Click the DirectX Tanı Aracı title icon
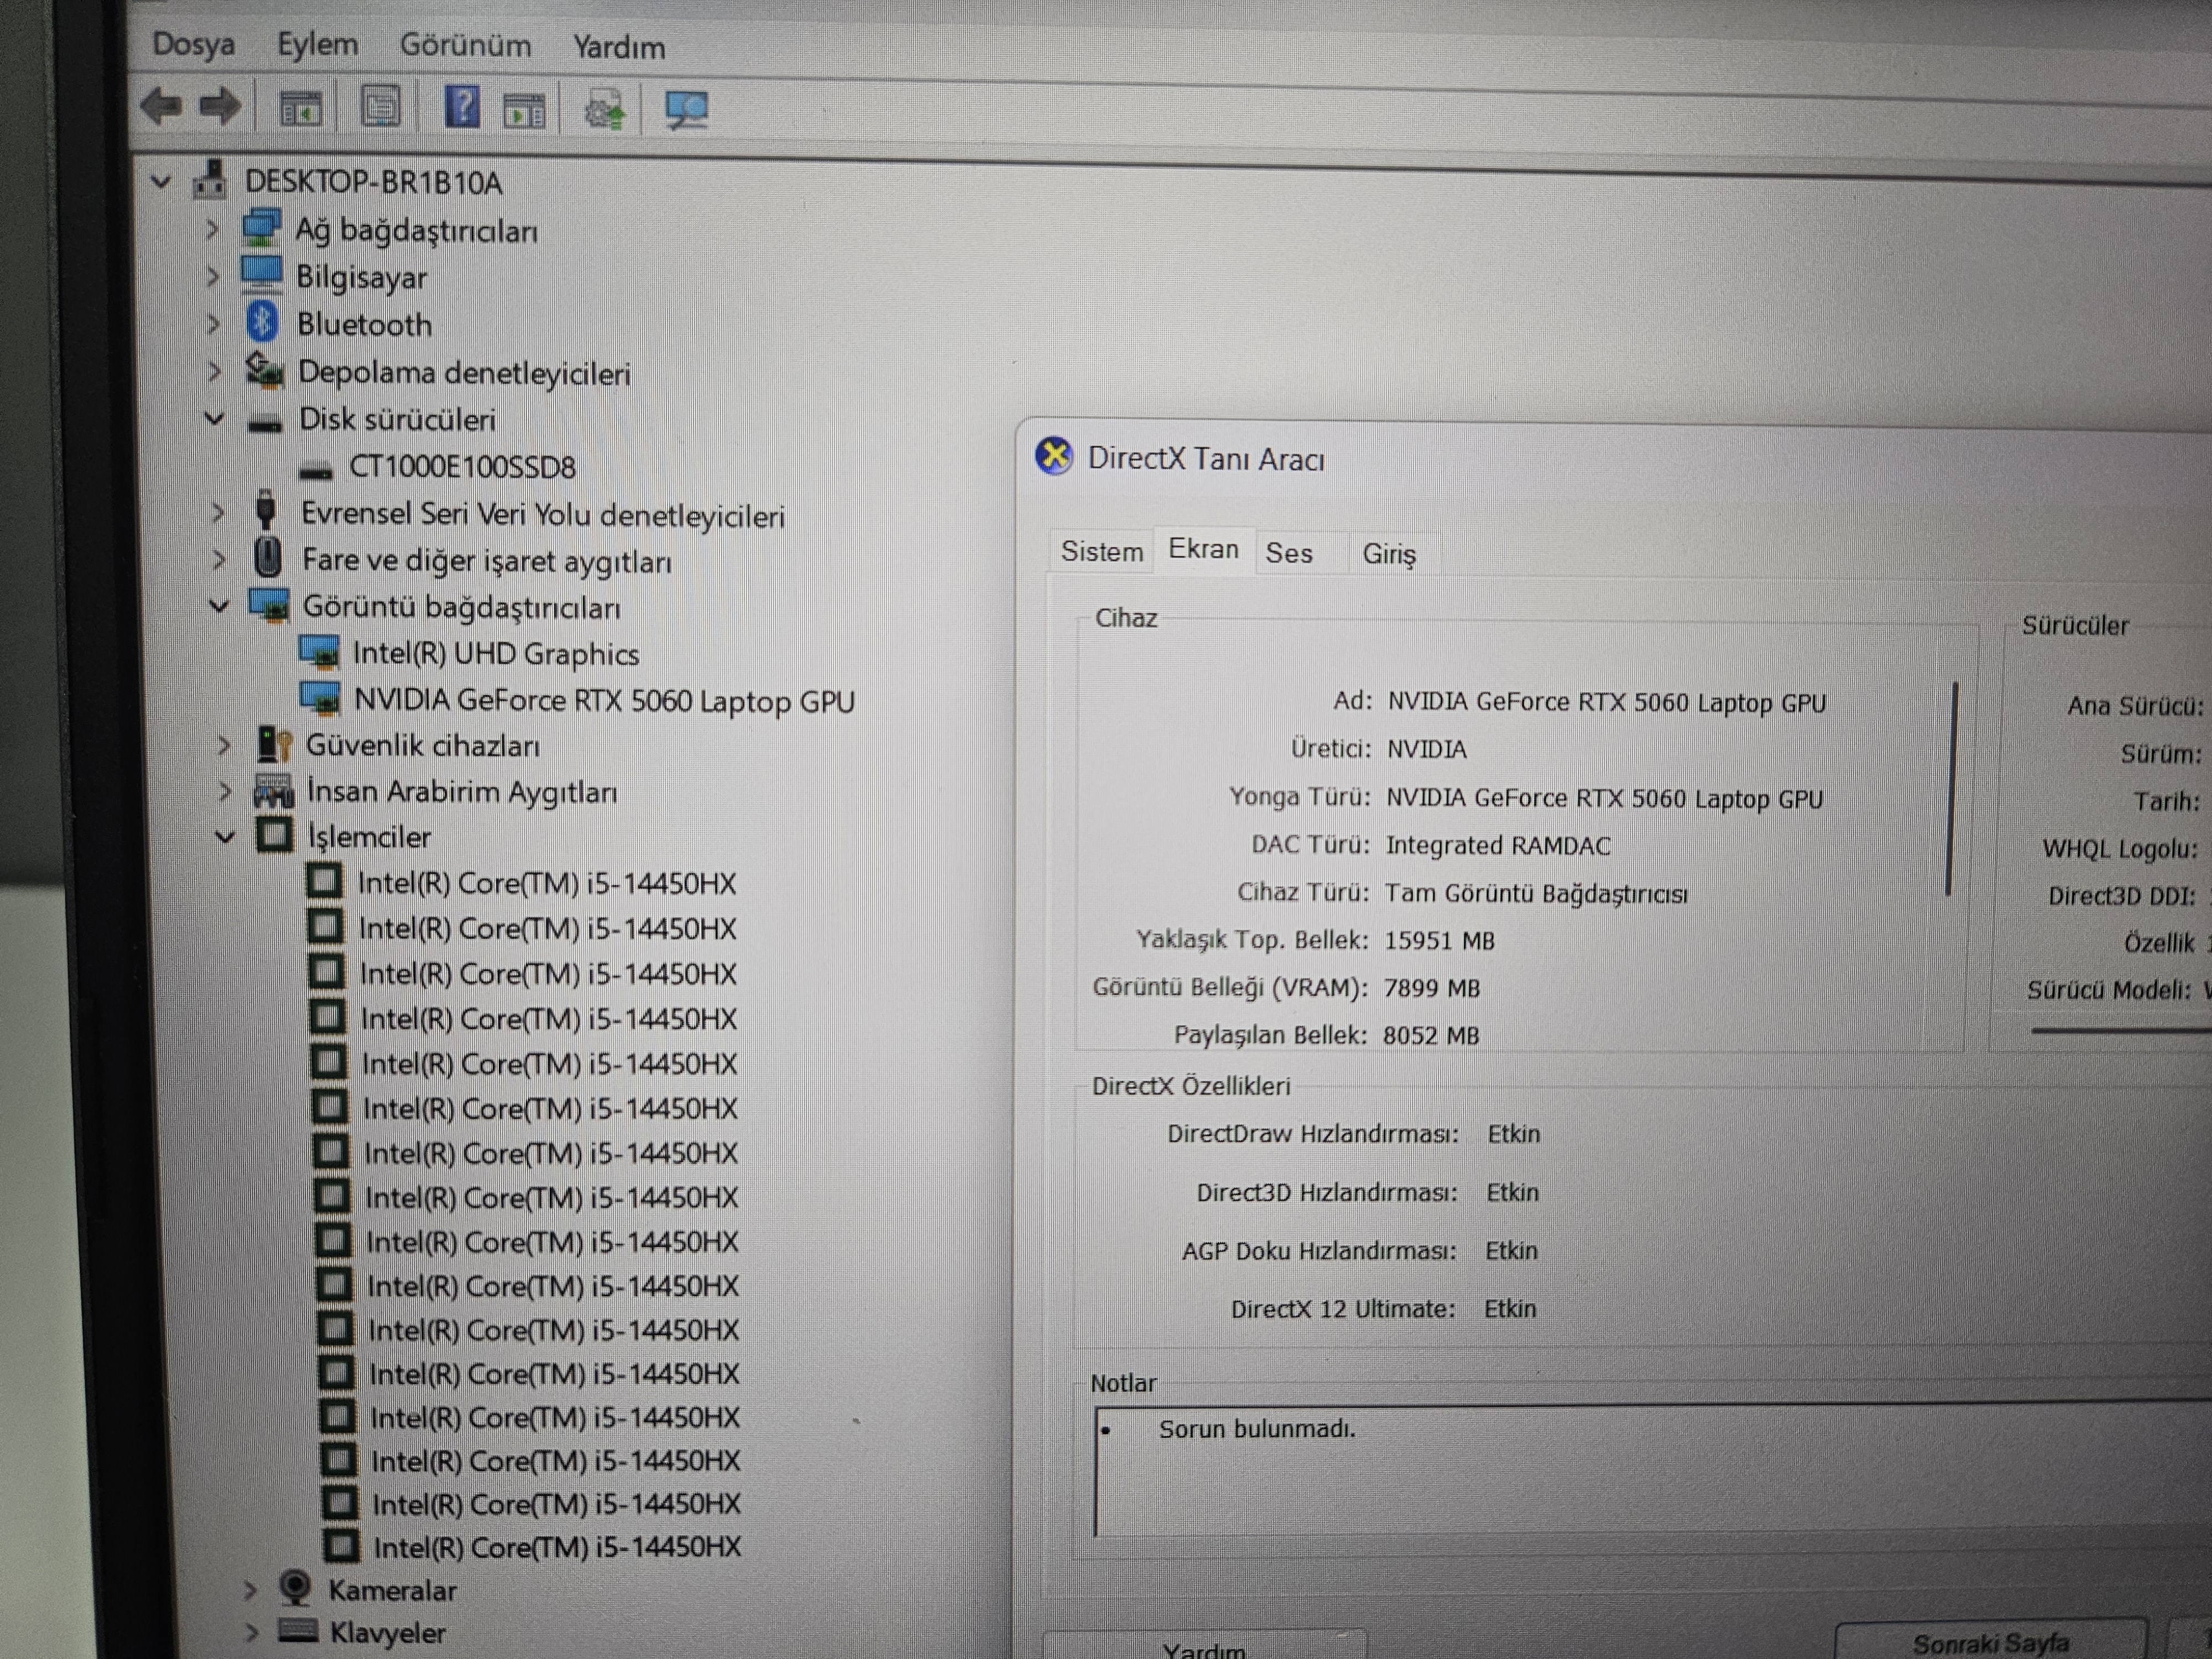 (x=1054, y=456)
